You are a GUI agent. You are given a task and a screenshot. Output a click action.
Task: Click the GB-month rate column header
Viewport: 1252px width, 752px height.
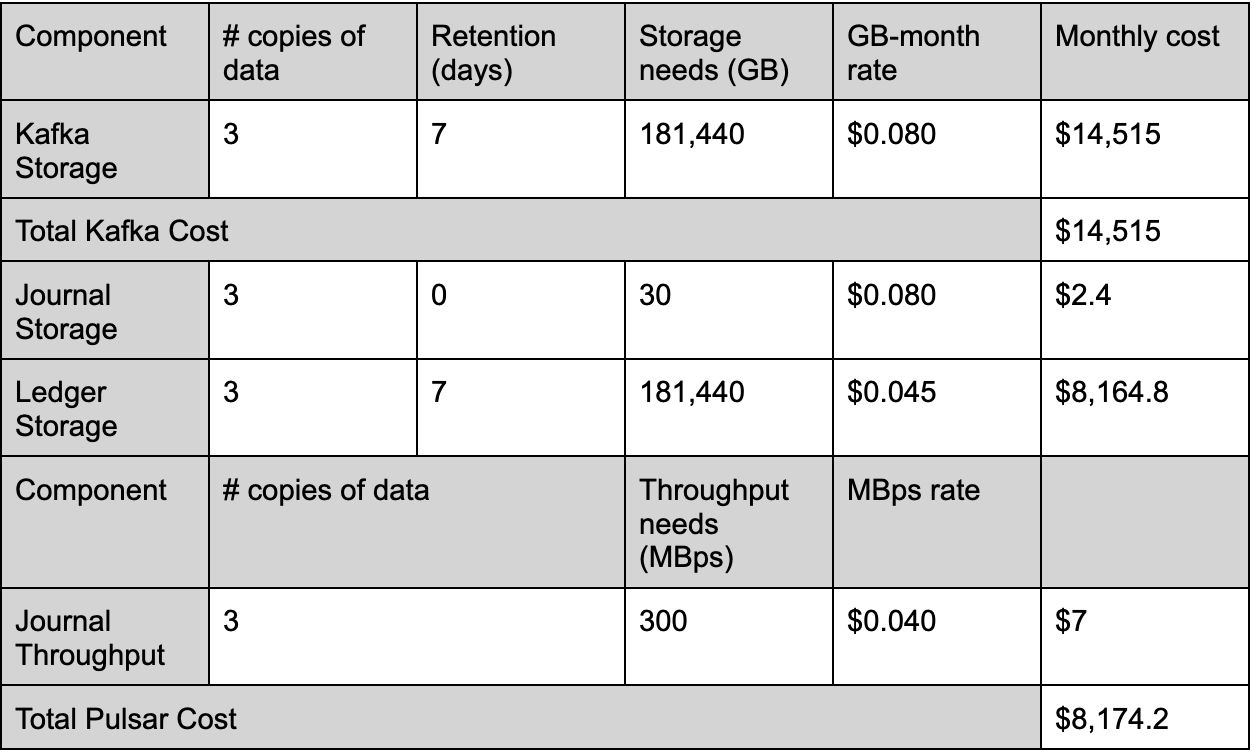[x=913, y=53]
